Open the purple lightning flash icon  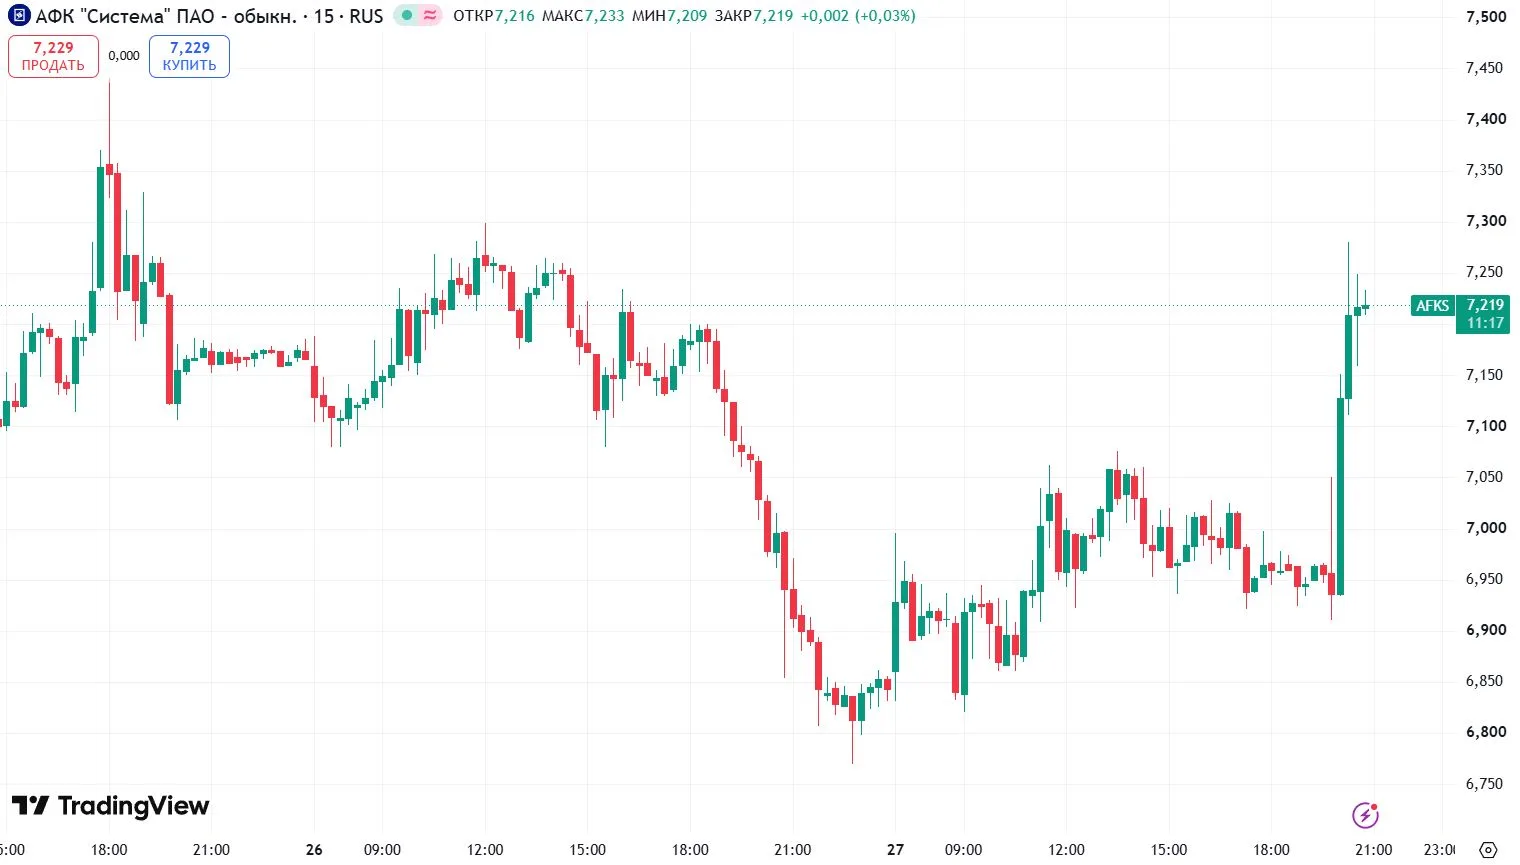click(1365, 815)
